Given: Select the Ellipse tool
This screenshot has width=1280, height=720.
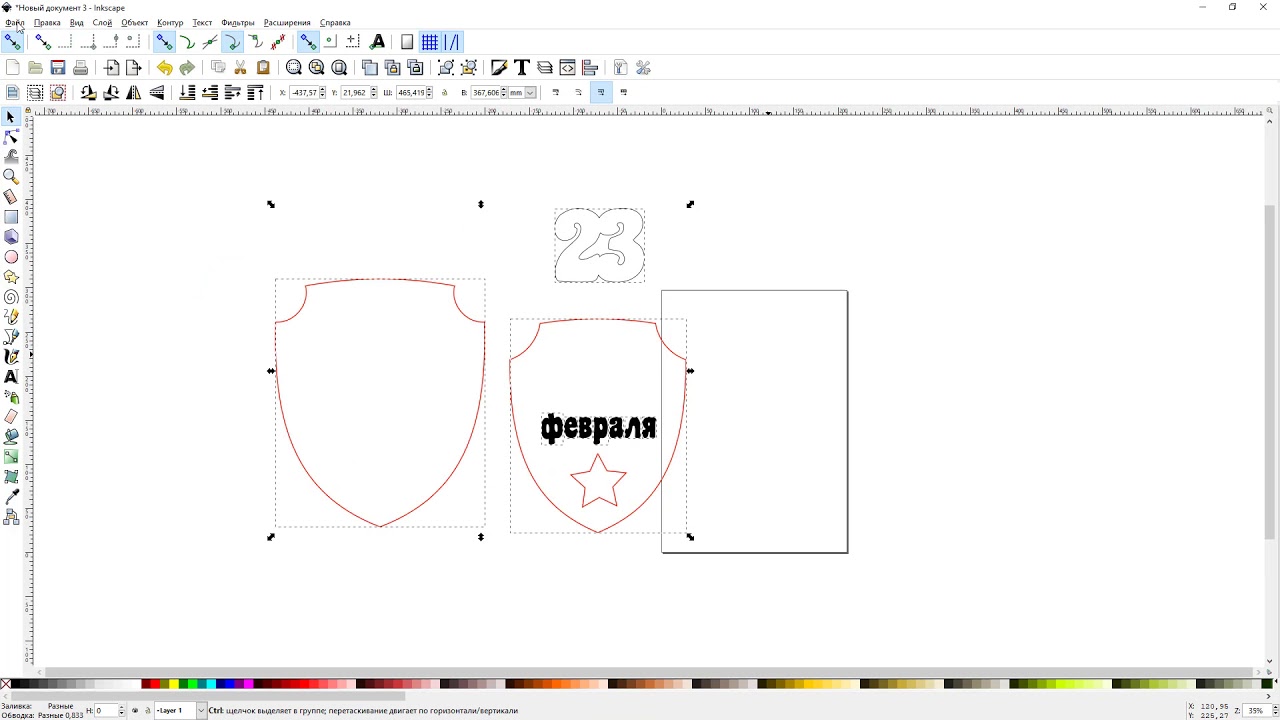Looking at the screenshot, I should tap(11, 257).
